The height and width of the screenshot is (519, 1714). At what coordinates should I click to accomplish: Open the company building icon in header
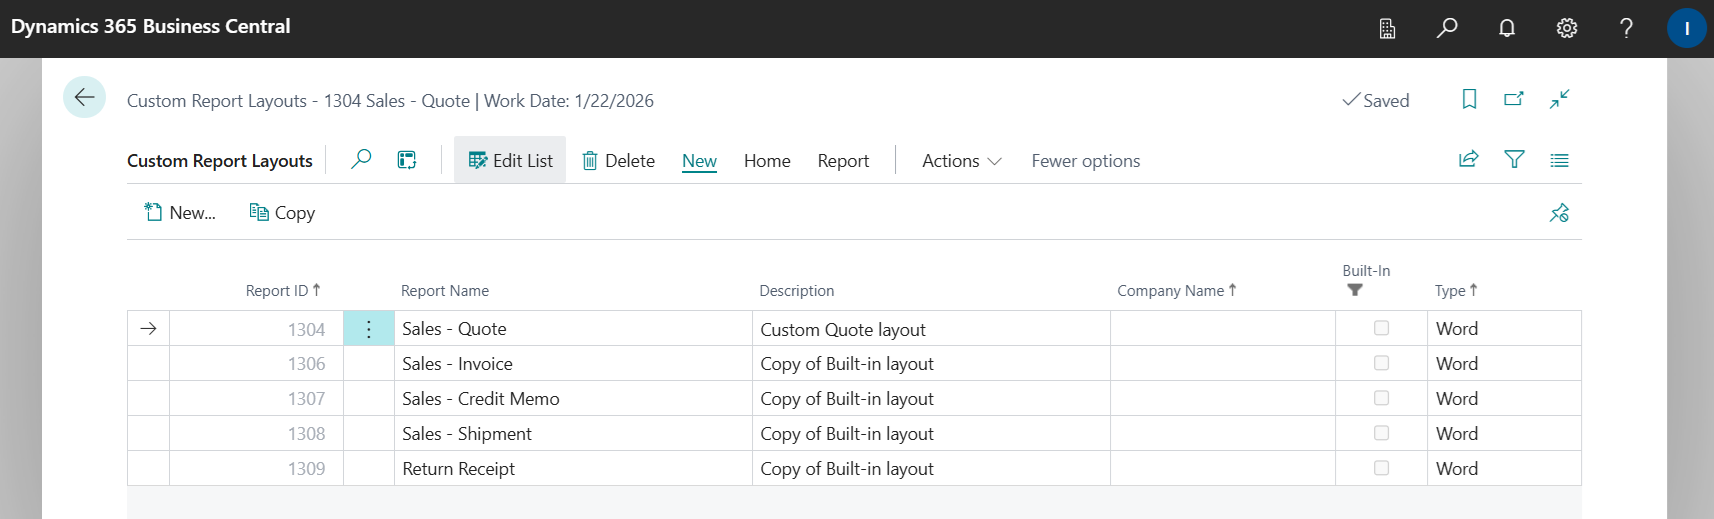pyautogui.click(x=1387, y=28)
